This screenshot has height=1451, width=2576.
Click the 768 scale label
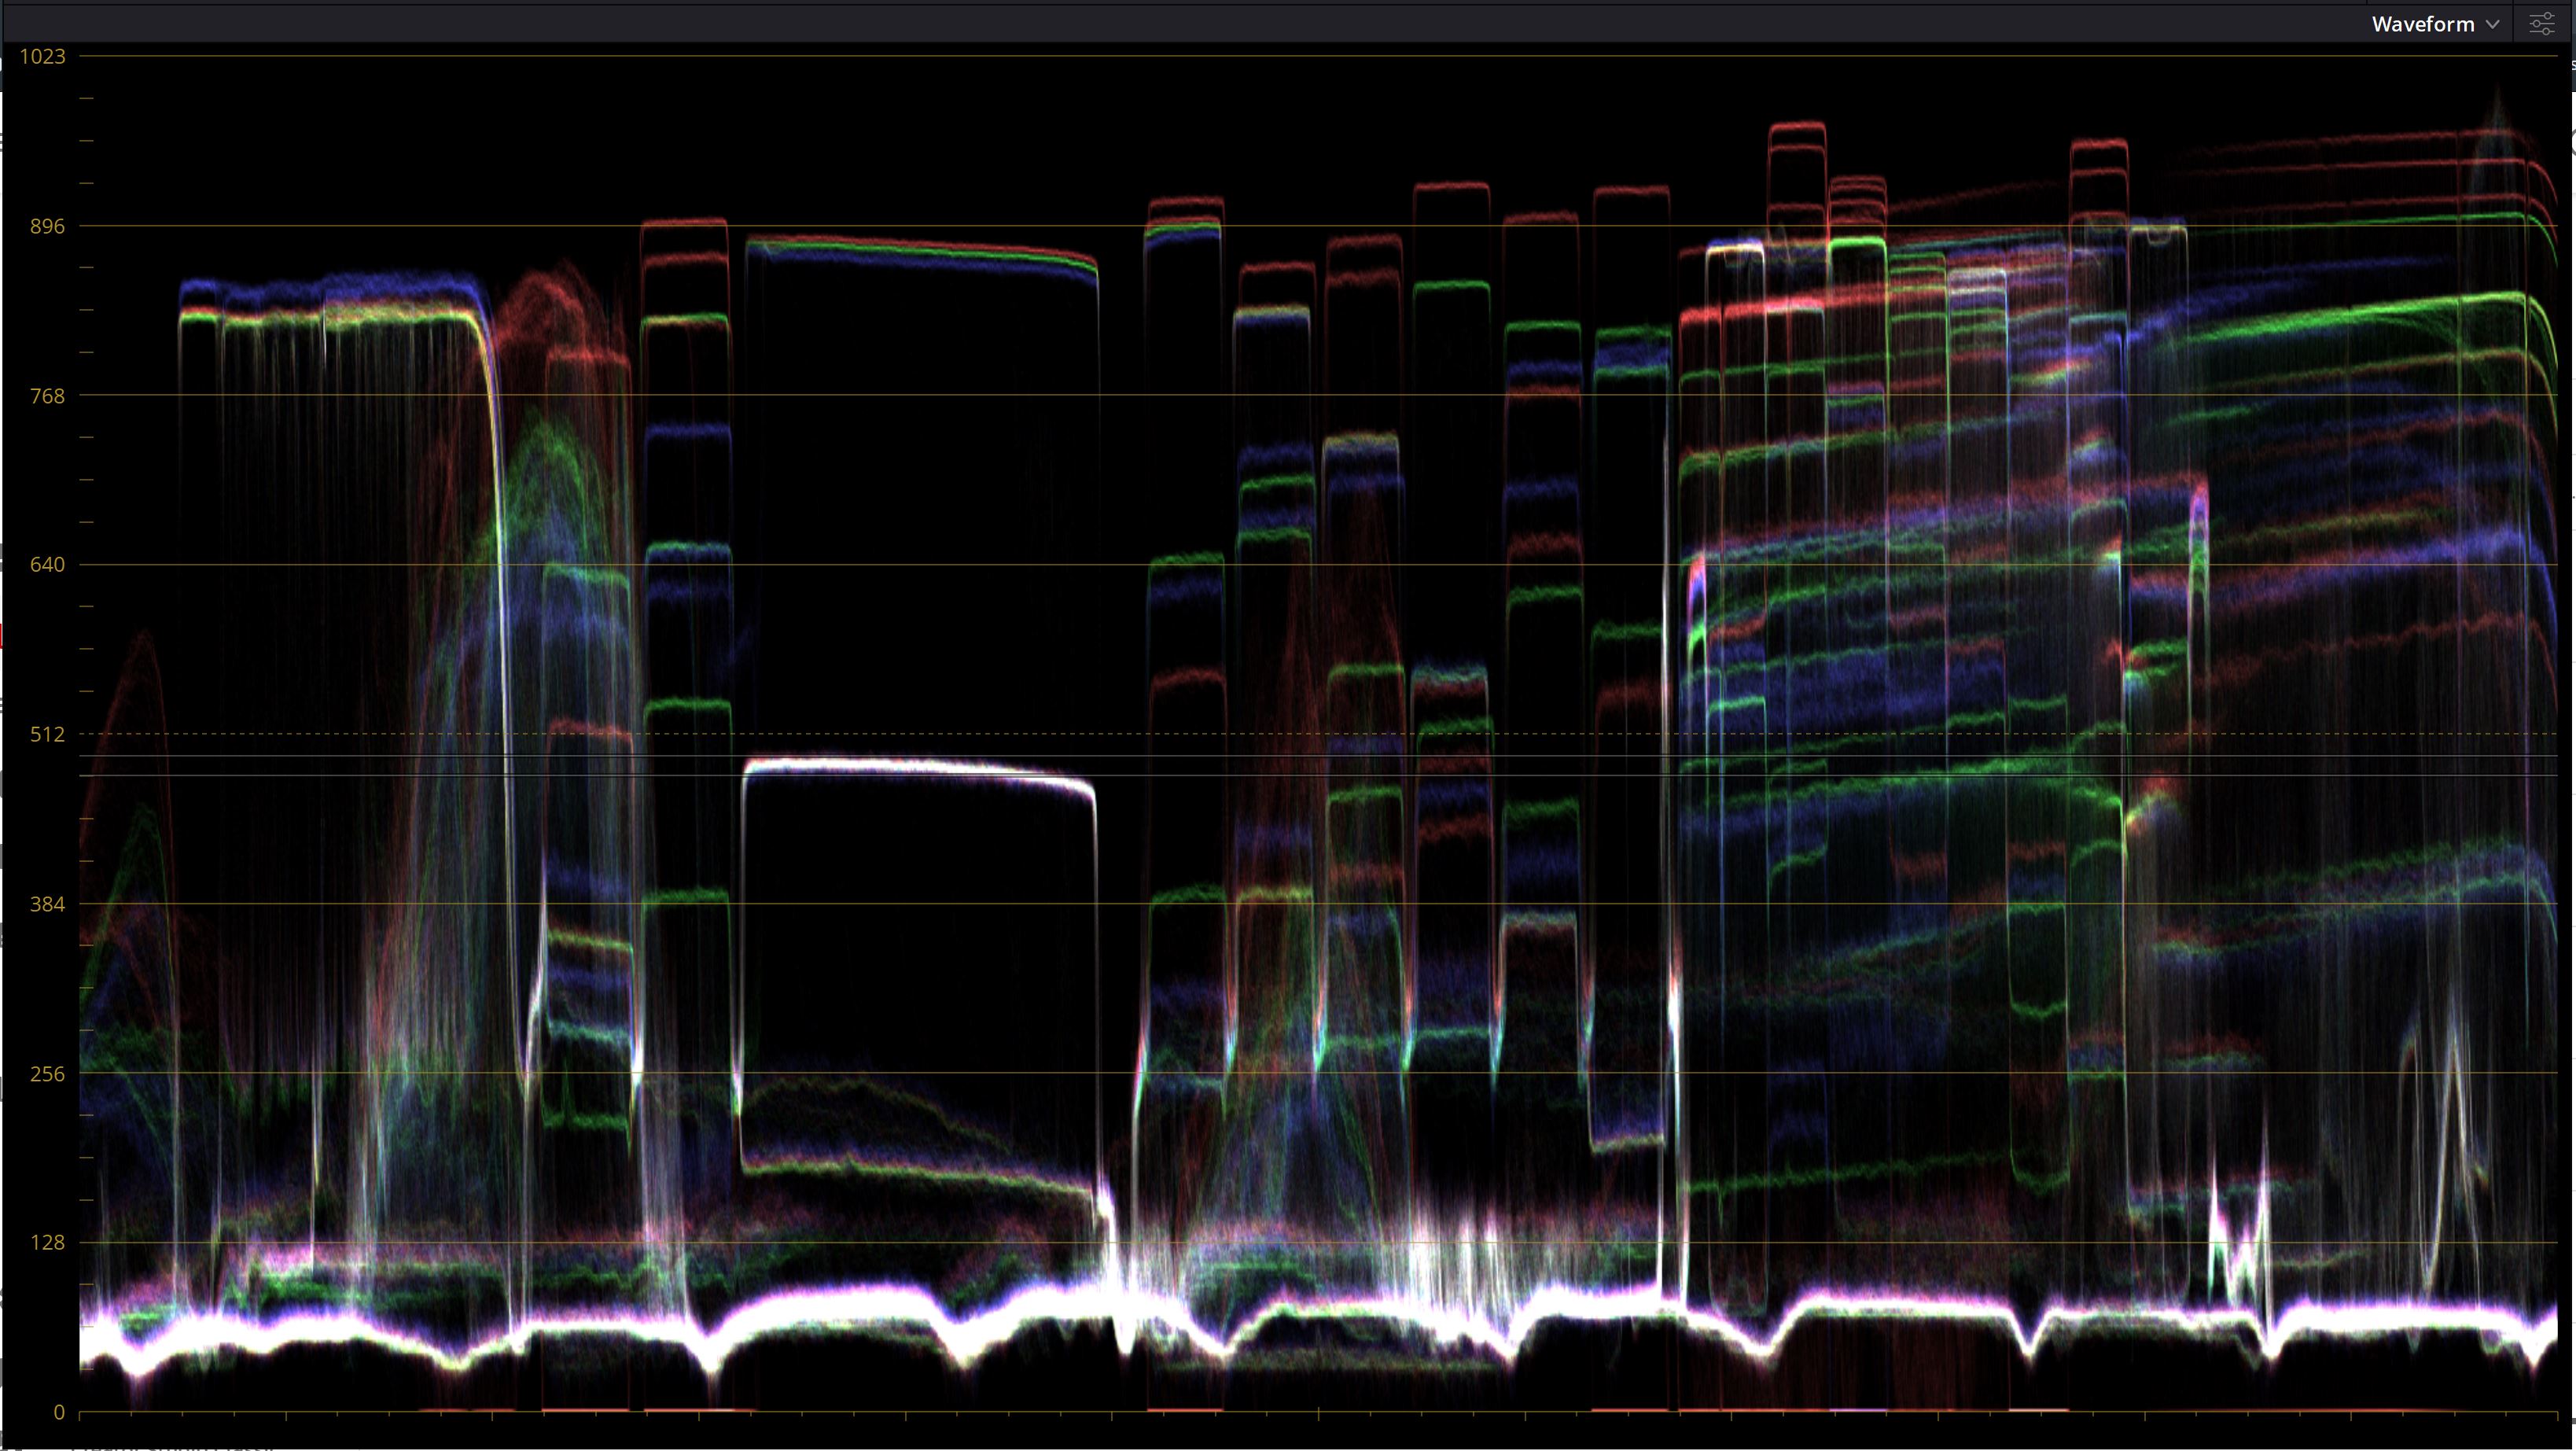pyautogui.click(x=47, y=396)
